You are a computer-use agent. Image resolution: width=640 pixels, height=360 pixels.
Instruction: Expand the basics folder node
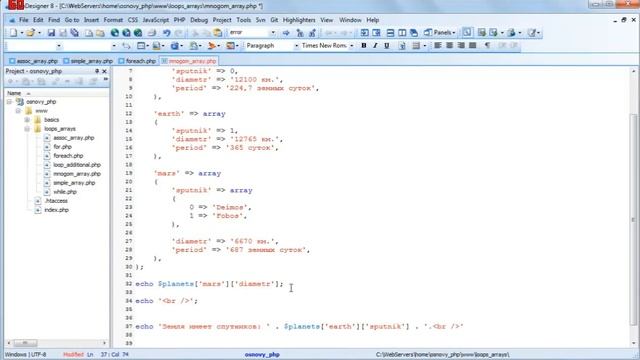[x=27, y=120]
